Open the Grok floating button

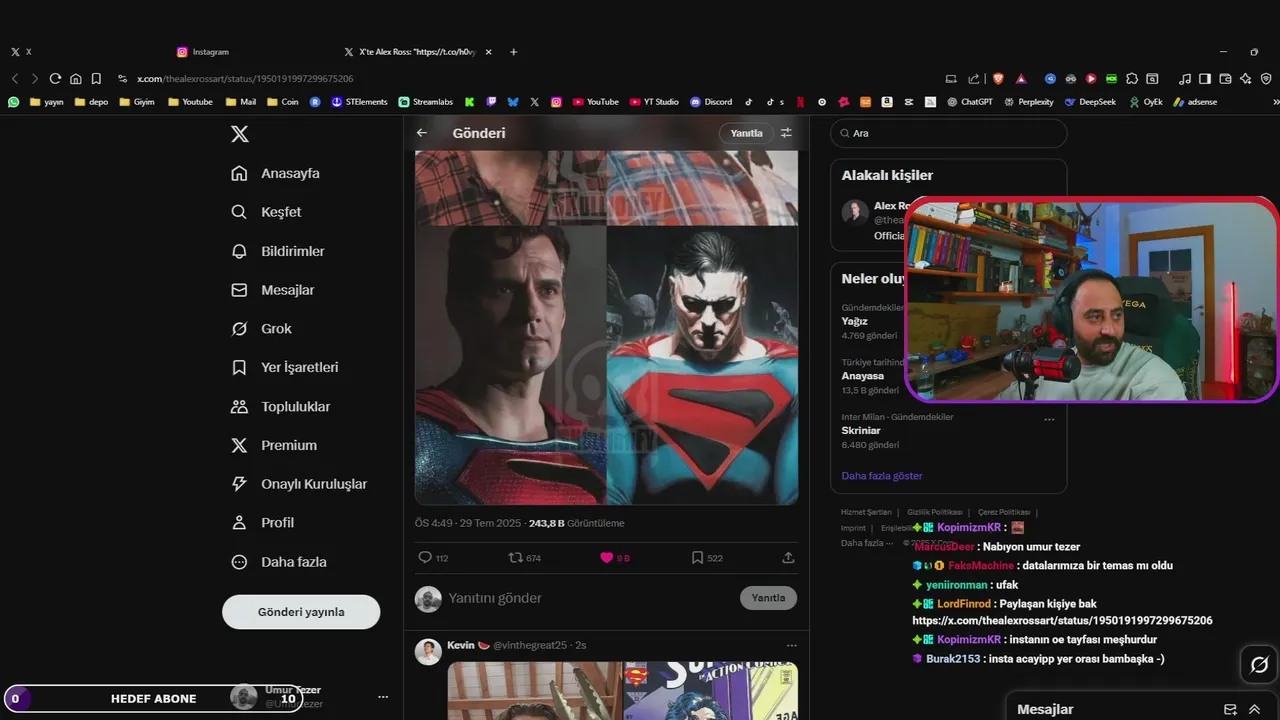tap(1259, 665)
